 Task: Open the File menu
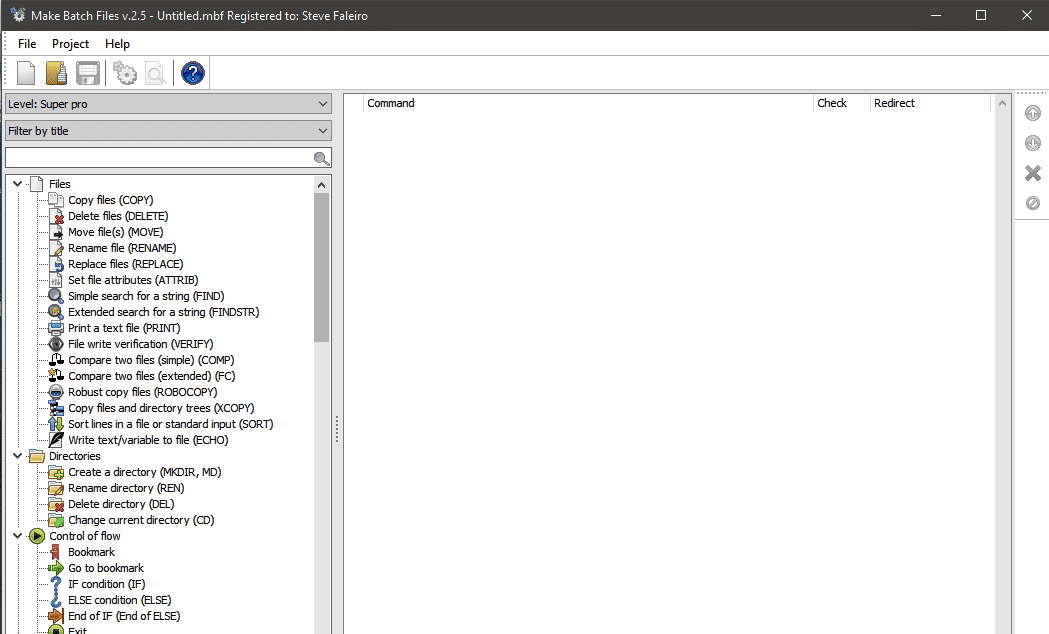point(27,43)
